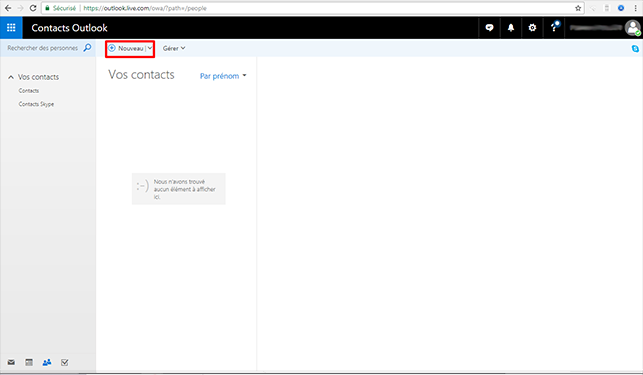Open the Par prénom sort dropdown
The image size is (643, 375).
[x=223, y=76]
